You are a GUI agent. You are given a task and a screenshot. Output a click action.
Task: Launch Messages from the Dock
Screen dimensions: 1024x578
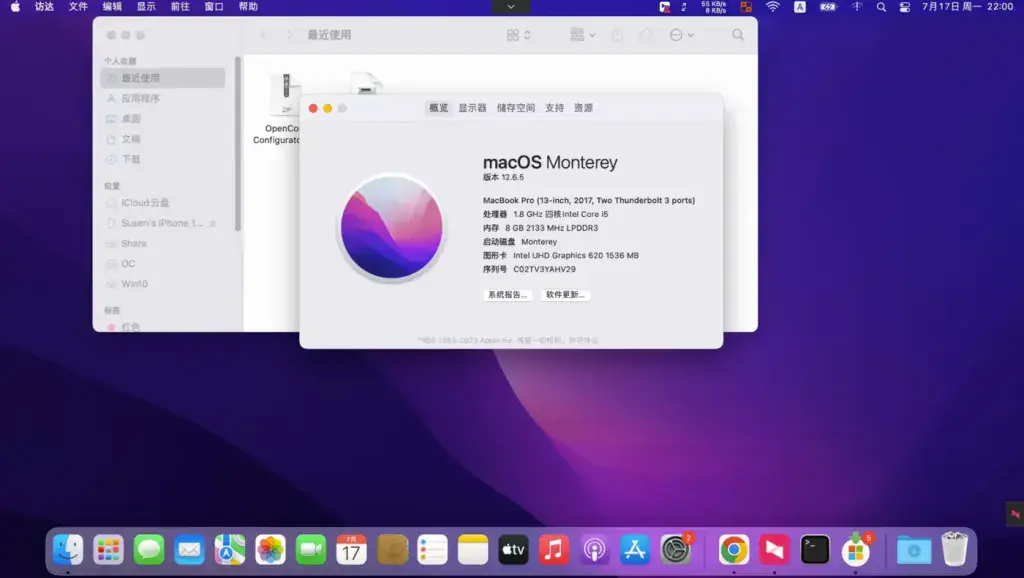149,550
